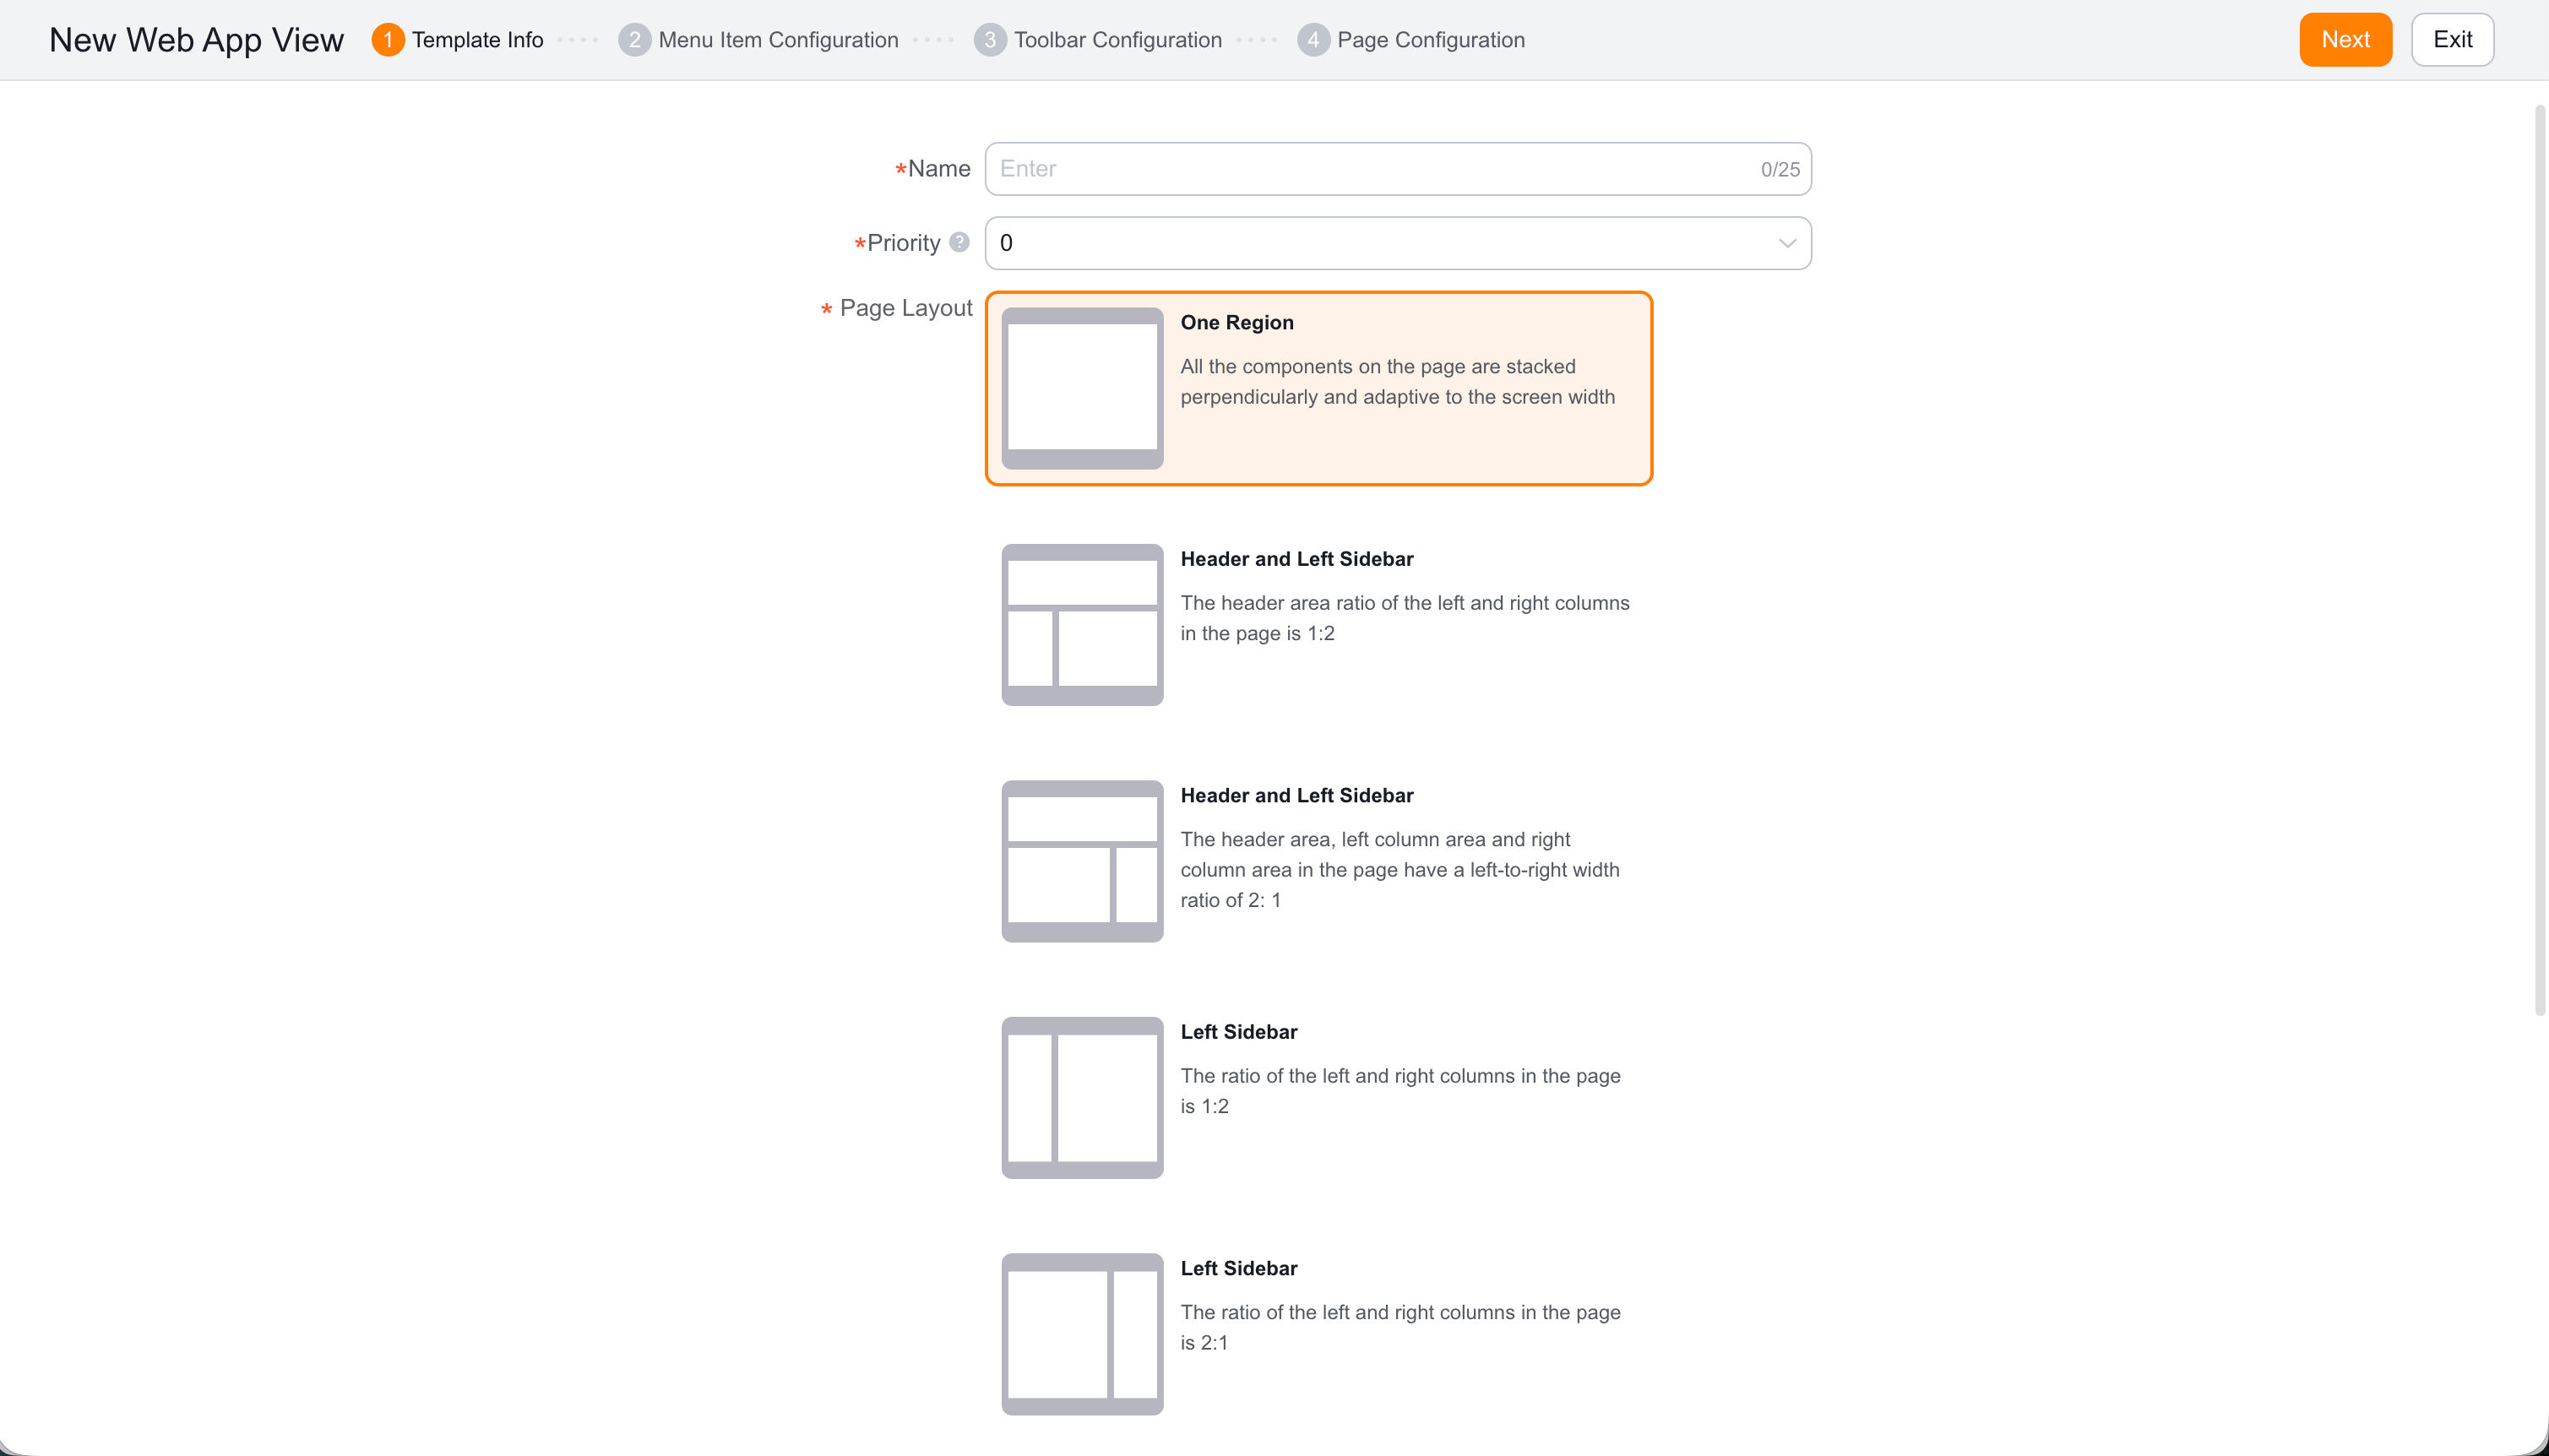Choose the Header and Left Sidebar 2:1 thumbnail

(x=1082, y=861)
